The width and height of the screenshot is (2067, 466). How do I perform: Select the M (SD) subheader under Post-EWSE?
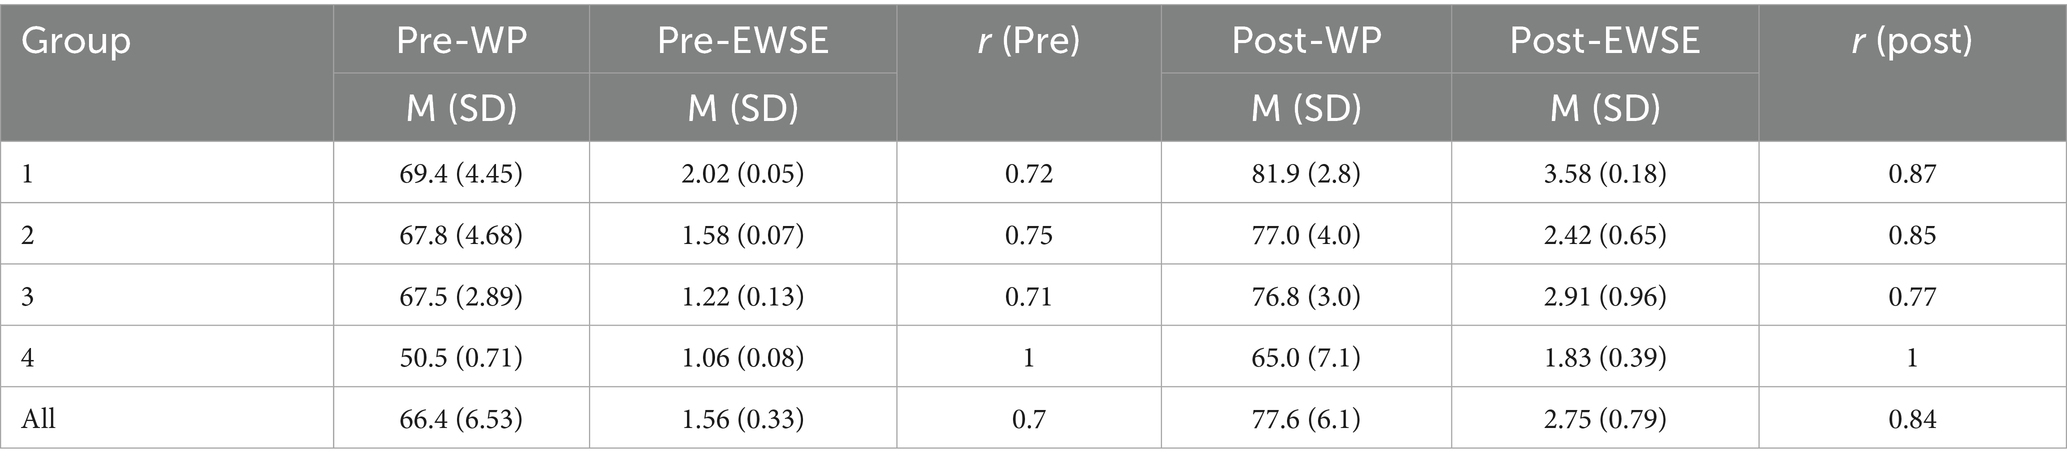1604,107
